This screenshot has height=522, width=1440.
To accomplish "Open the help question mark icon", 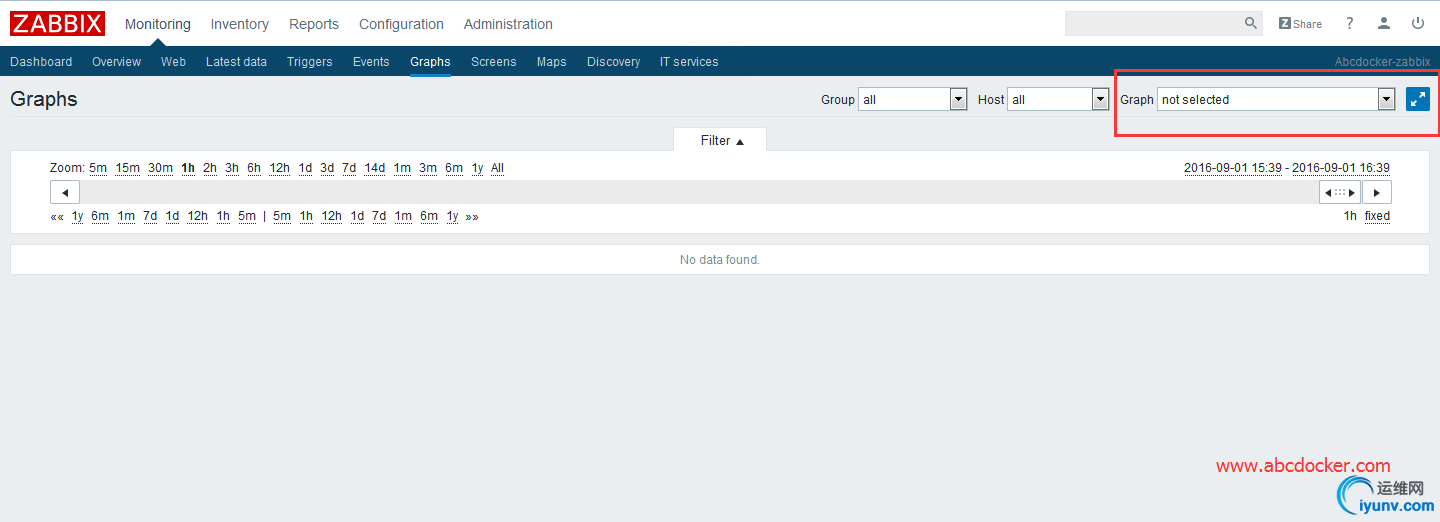I will pos(1349,23).
